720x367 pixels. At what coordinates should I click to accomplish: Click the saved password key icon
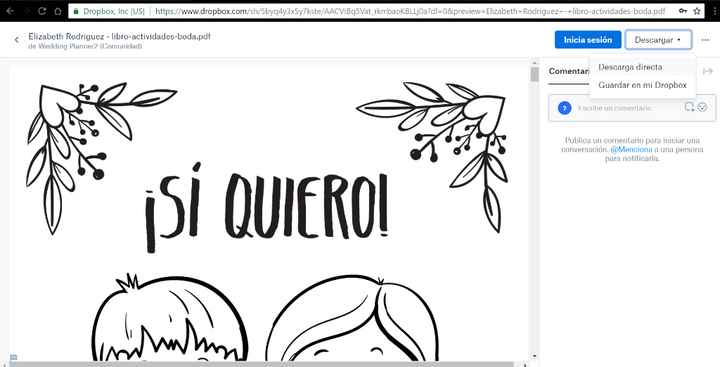click(x=683, y=11)
